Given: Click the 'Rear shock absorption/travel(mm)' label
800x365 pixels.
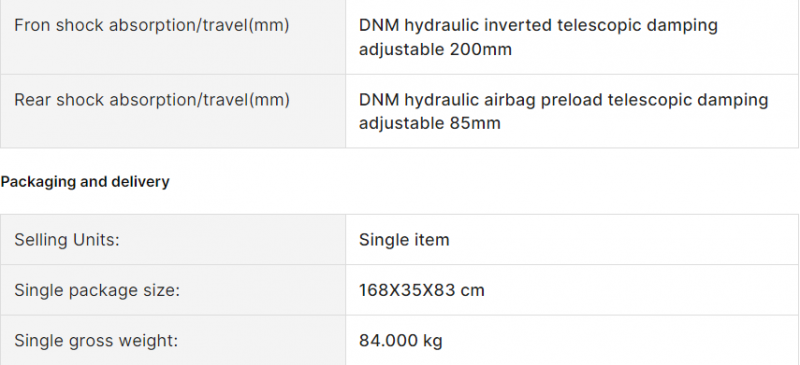Looking at the screenshot, I should tap(152, 100).
